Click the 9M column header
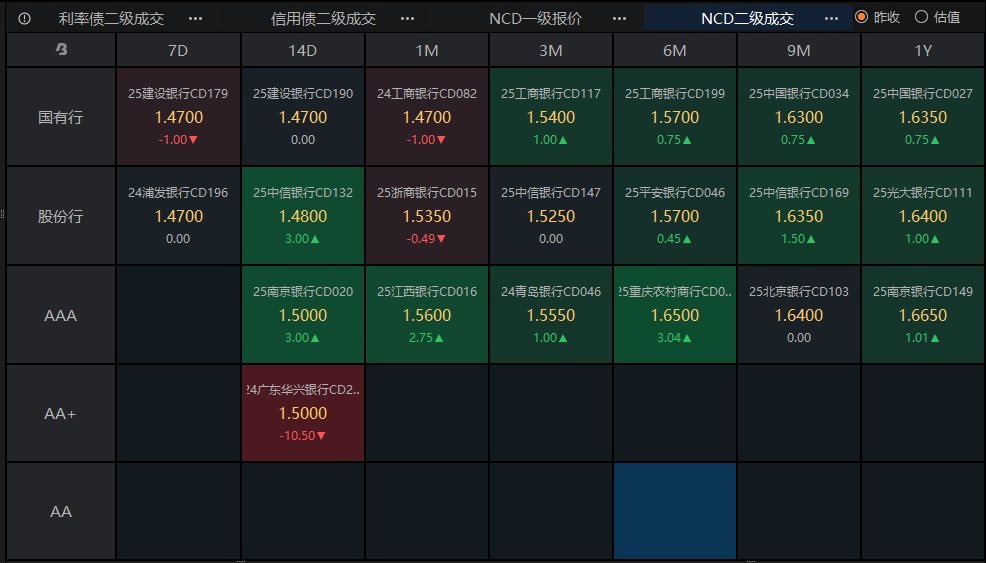986x563 pixels. pyautogui.click(x=799, y=50)
